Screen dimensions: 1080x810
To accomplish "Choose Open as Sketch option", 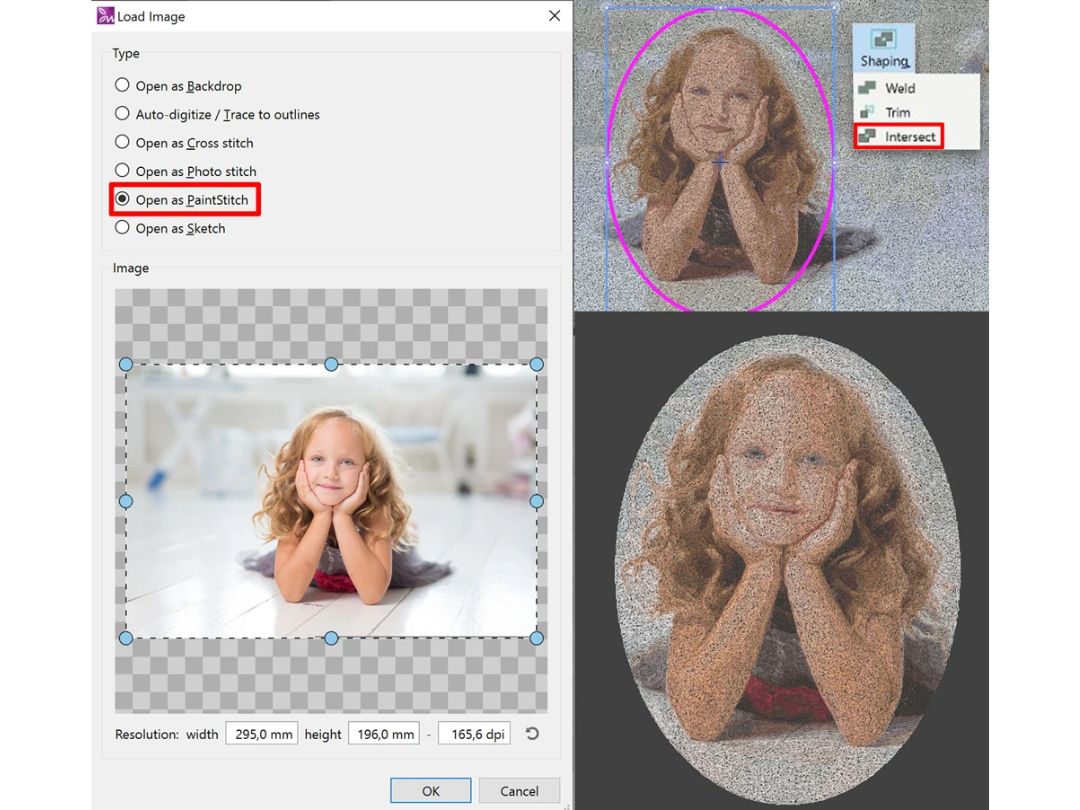I will [122, 227].
